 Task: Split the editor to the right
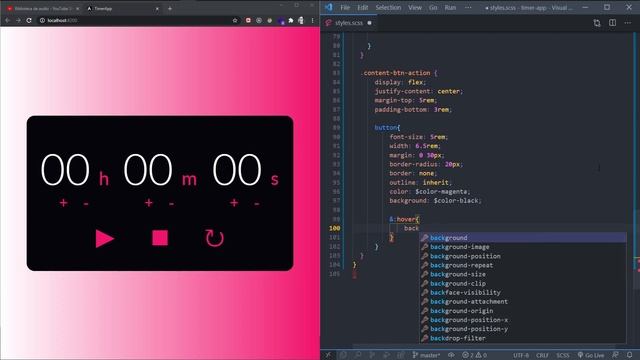[613, 23]
